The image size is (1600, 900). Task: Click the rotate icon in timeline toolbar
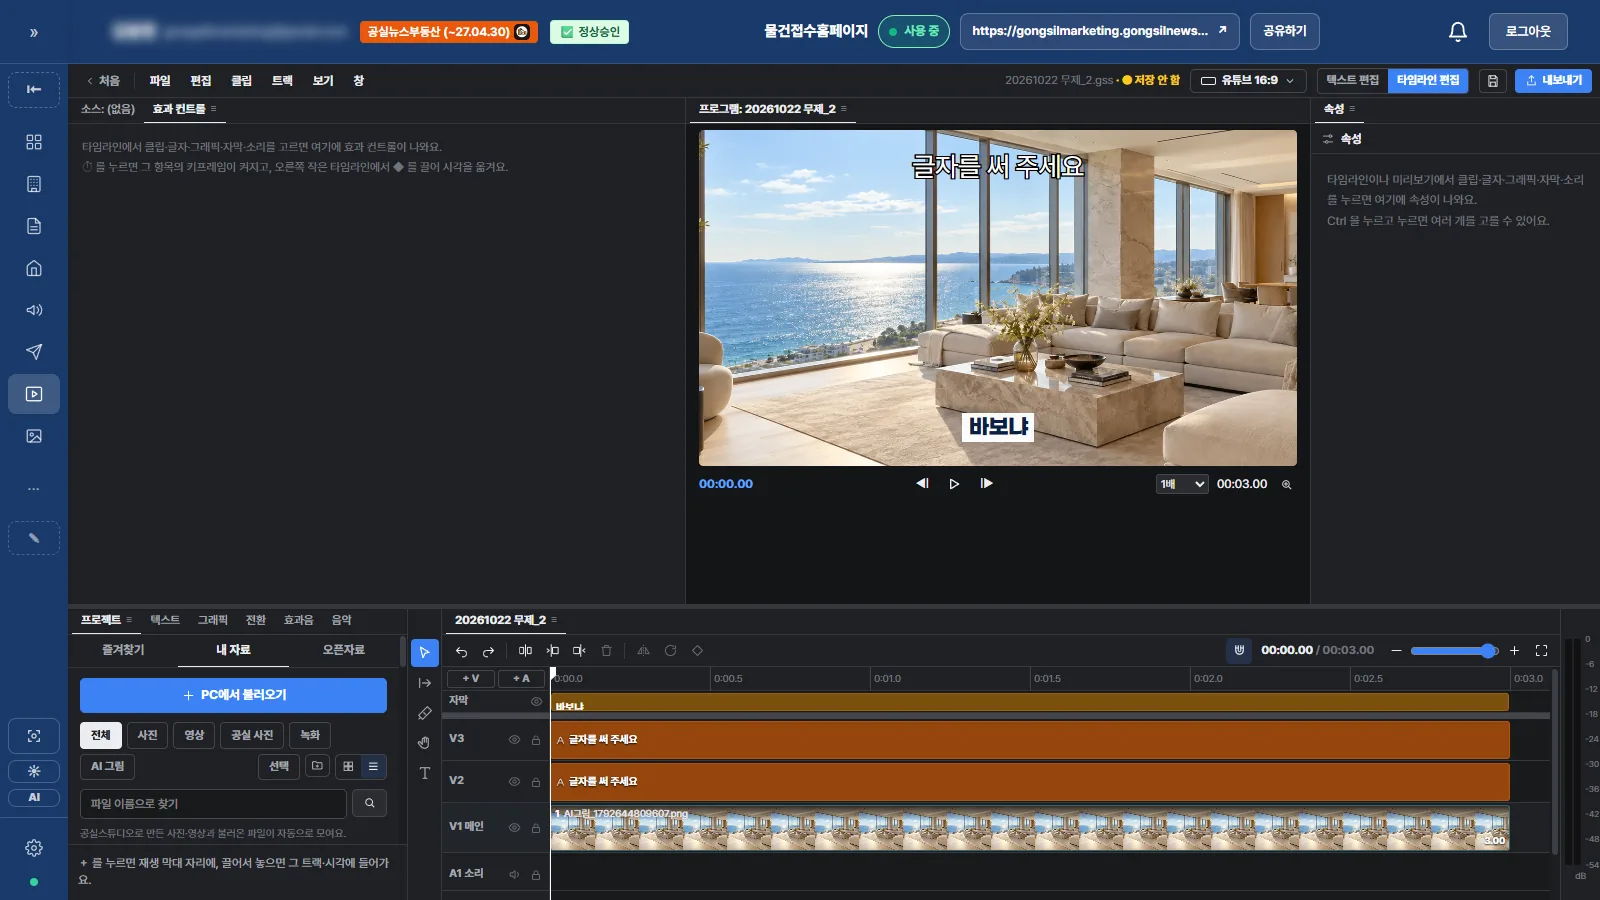click(670, 651)
